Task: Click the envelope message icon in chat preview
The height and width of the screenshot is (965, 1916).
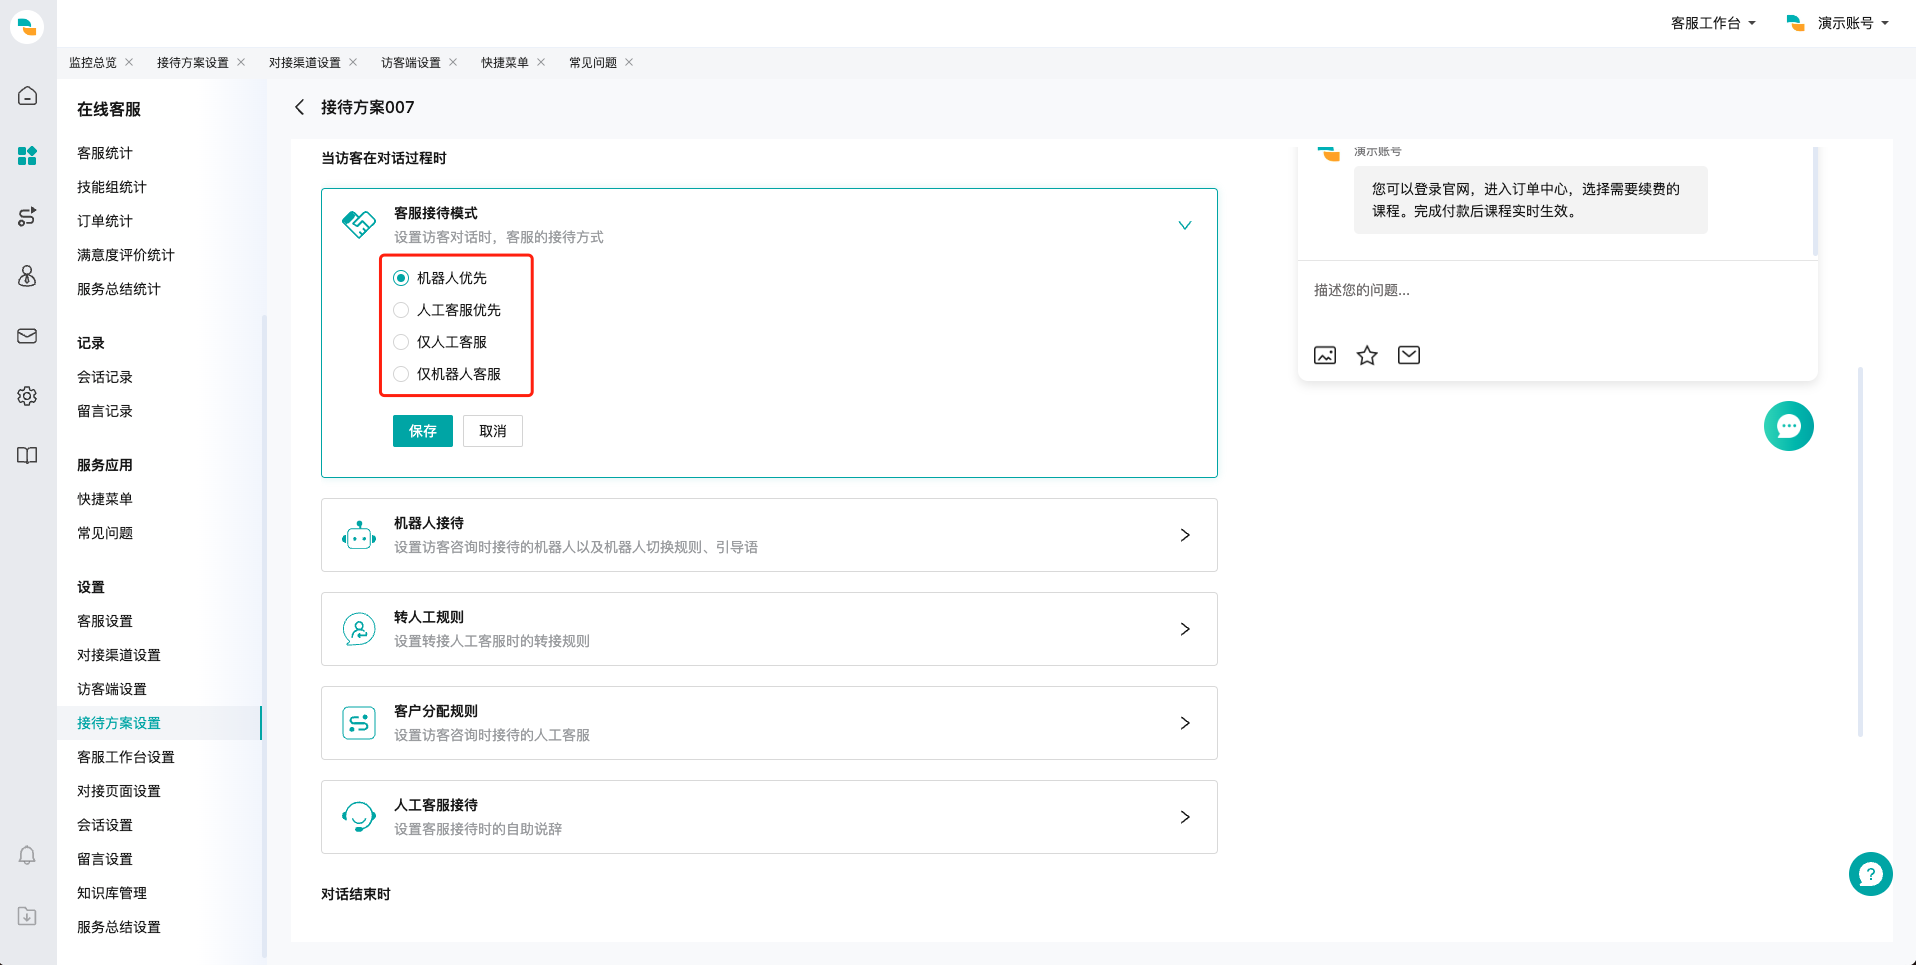Action: [1409, 355]
